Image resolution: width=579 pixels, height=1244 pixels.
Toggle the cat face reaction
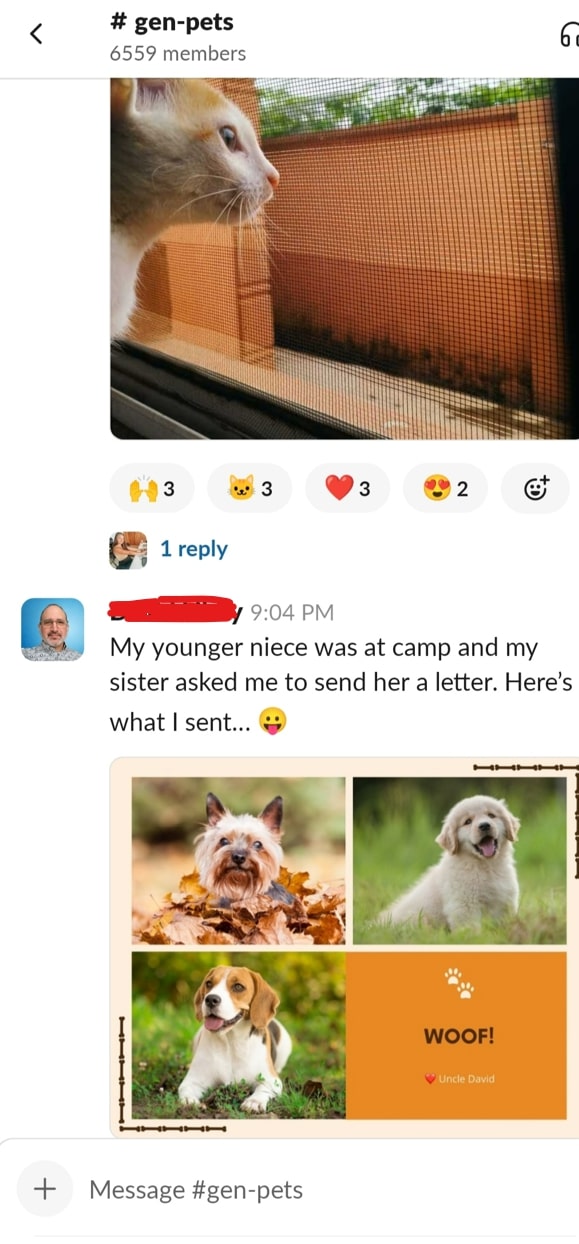pos(249,488)
